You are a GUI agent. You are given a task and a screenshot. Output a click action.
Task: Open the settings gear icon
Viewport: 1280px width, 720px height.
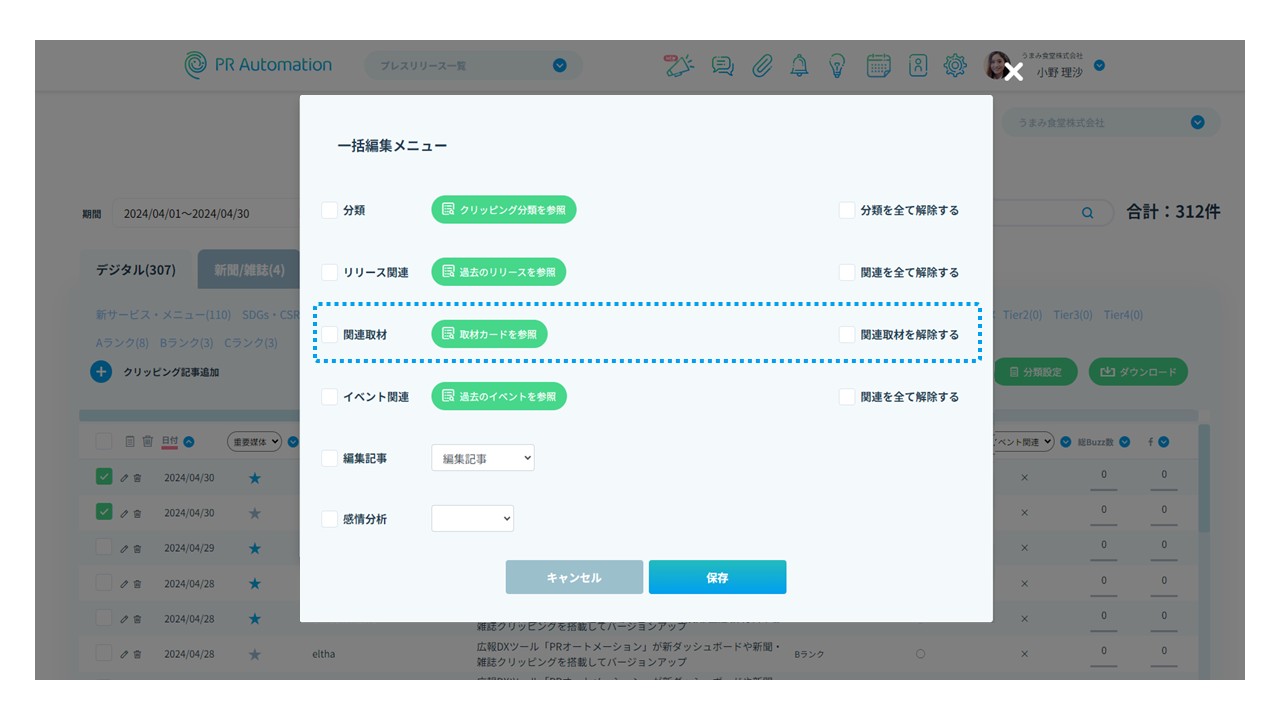click(x=955, y=66)
